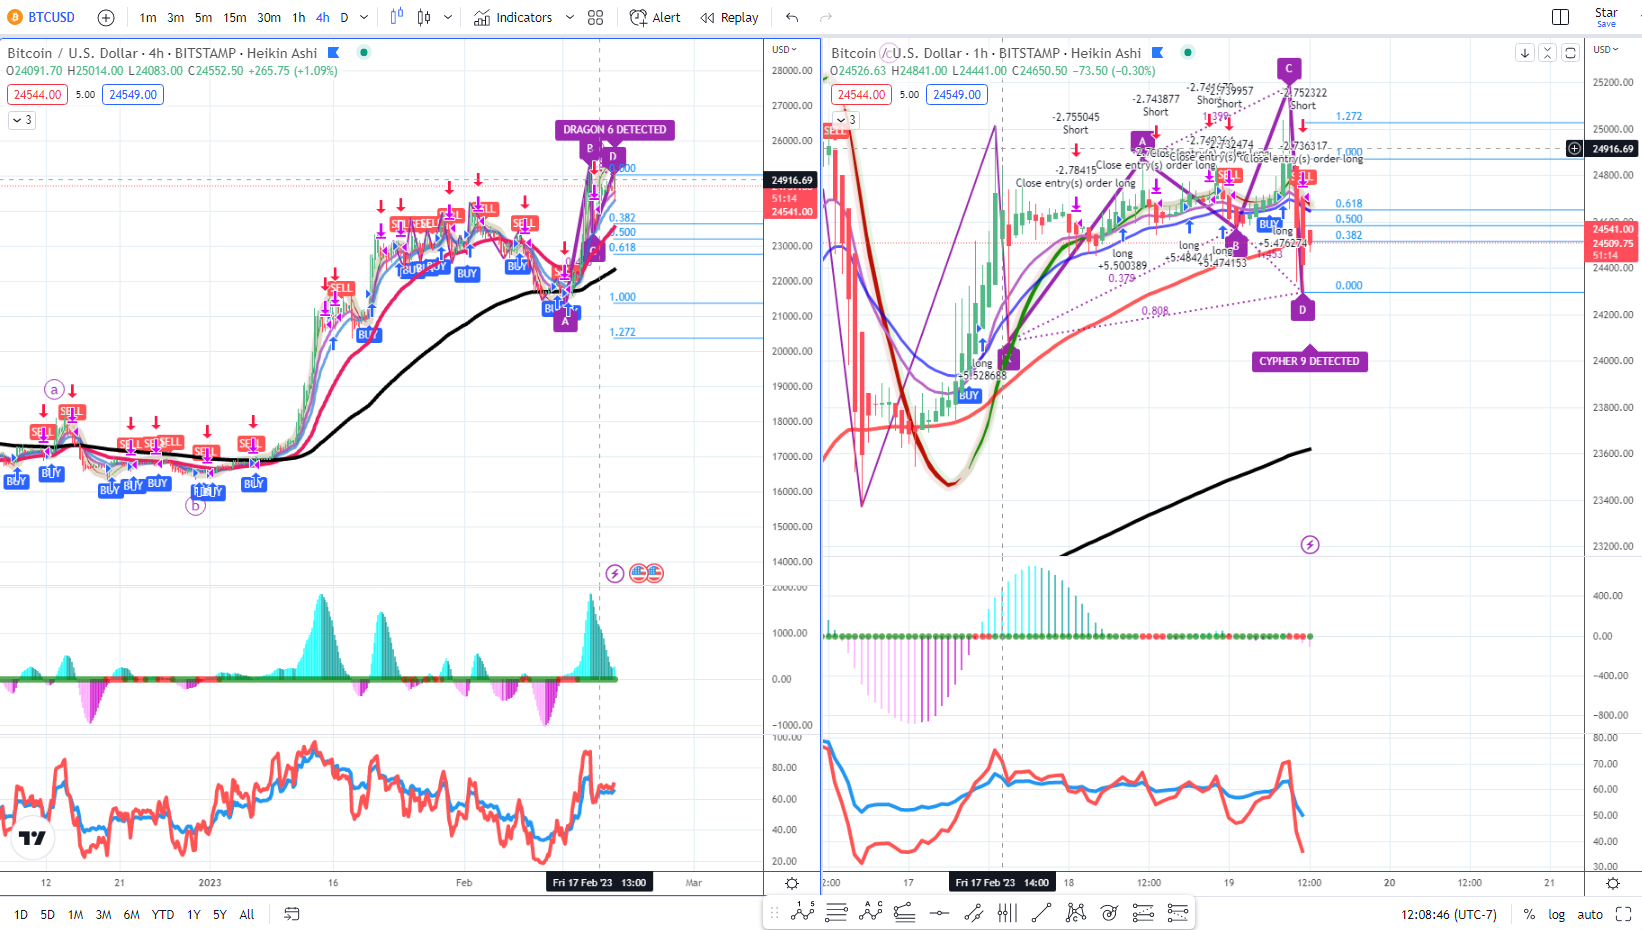Image resolution: width=1642 pixels, height=930 pixels.
Task: Toggle the indicator legend collapse on 1h chart
Action: click(846, 119)
